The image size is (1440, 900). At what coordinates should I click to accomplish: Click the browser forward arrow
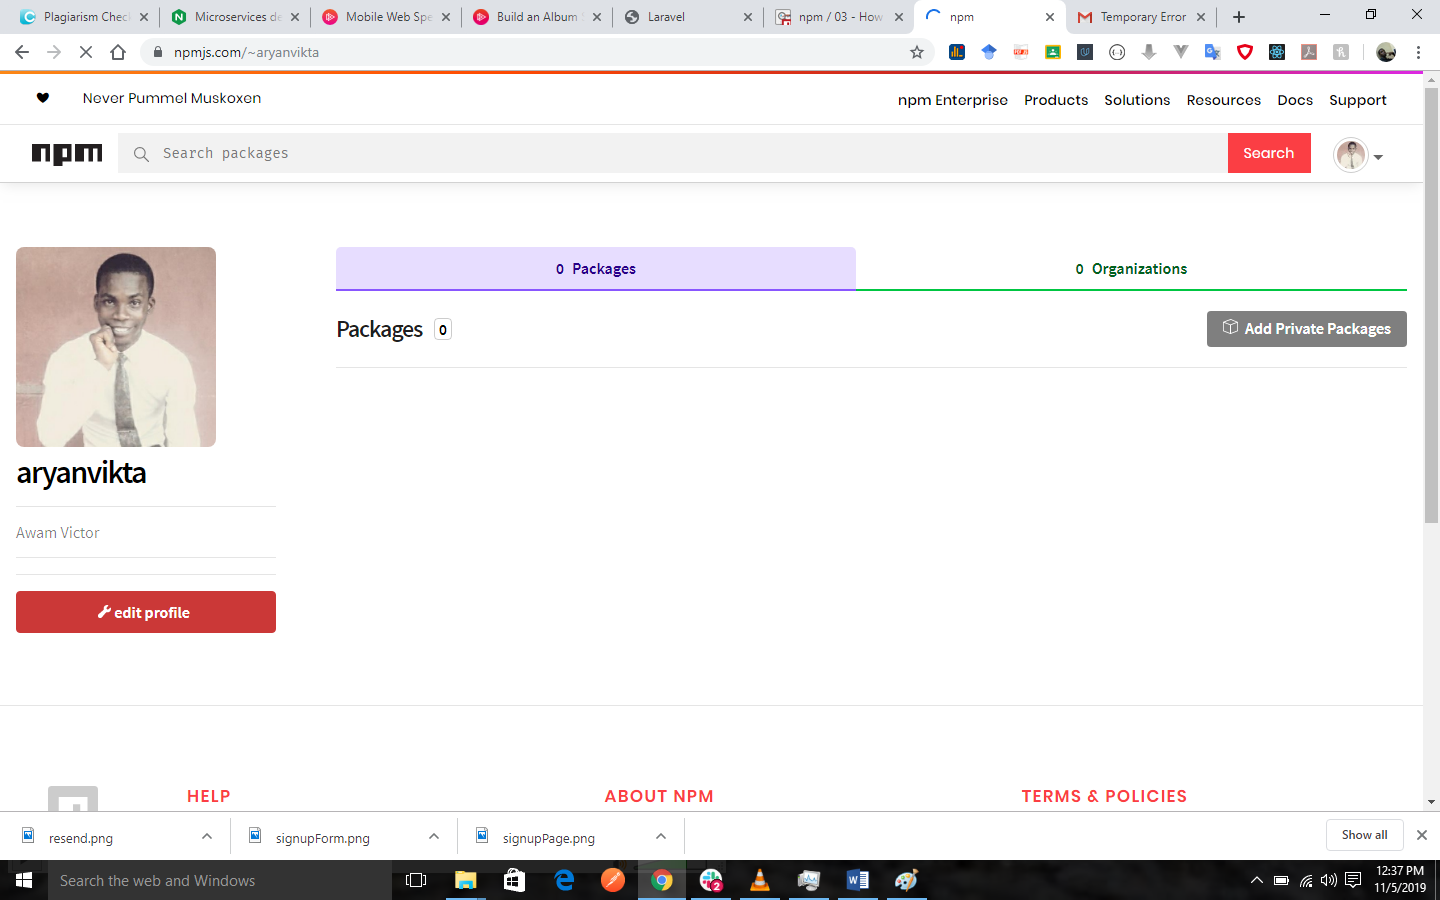coord(54,52)
